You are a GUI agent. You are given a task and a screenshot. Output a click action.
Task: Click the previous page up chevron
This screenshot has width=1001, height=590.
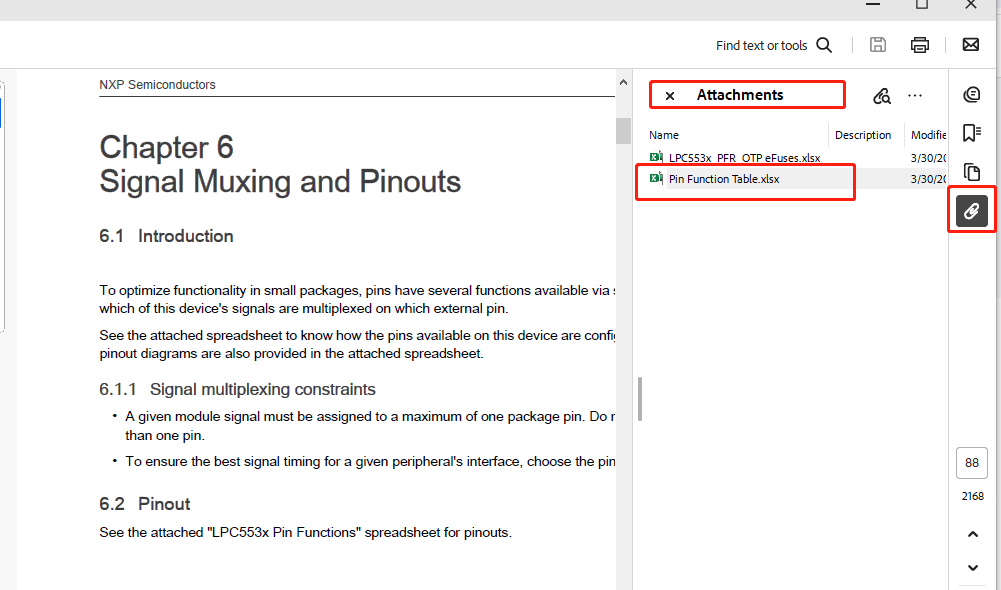pyautogui.click(x=971, y=533)
